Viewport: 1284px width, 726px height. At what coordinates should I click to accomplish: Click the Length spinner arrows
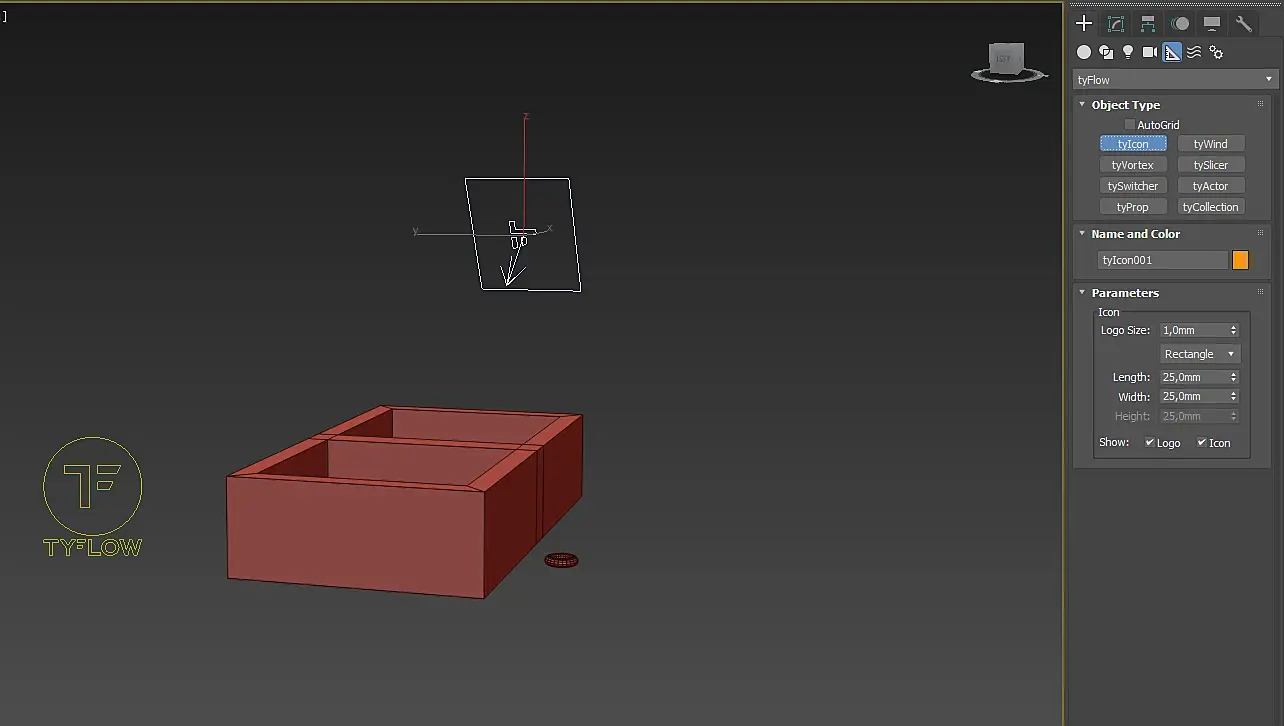(1234, 377)
